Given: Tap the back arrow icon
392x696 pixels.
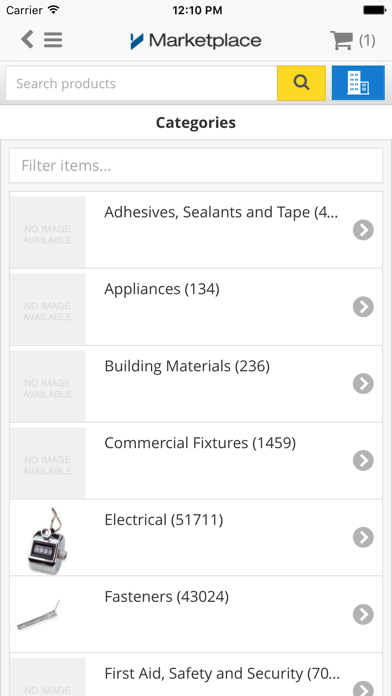Looking at the screenshot, I should (27, 40).
